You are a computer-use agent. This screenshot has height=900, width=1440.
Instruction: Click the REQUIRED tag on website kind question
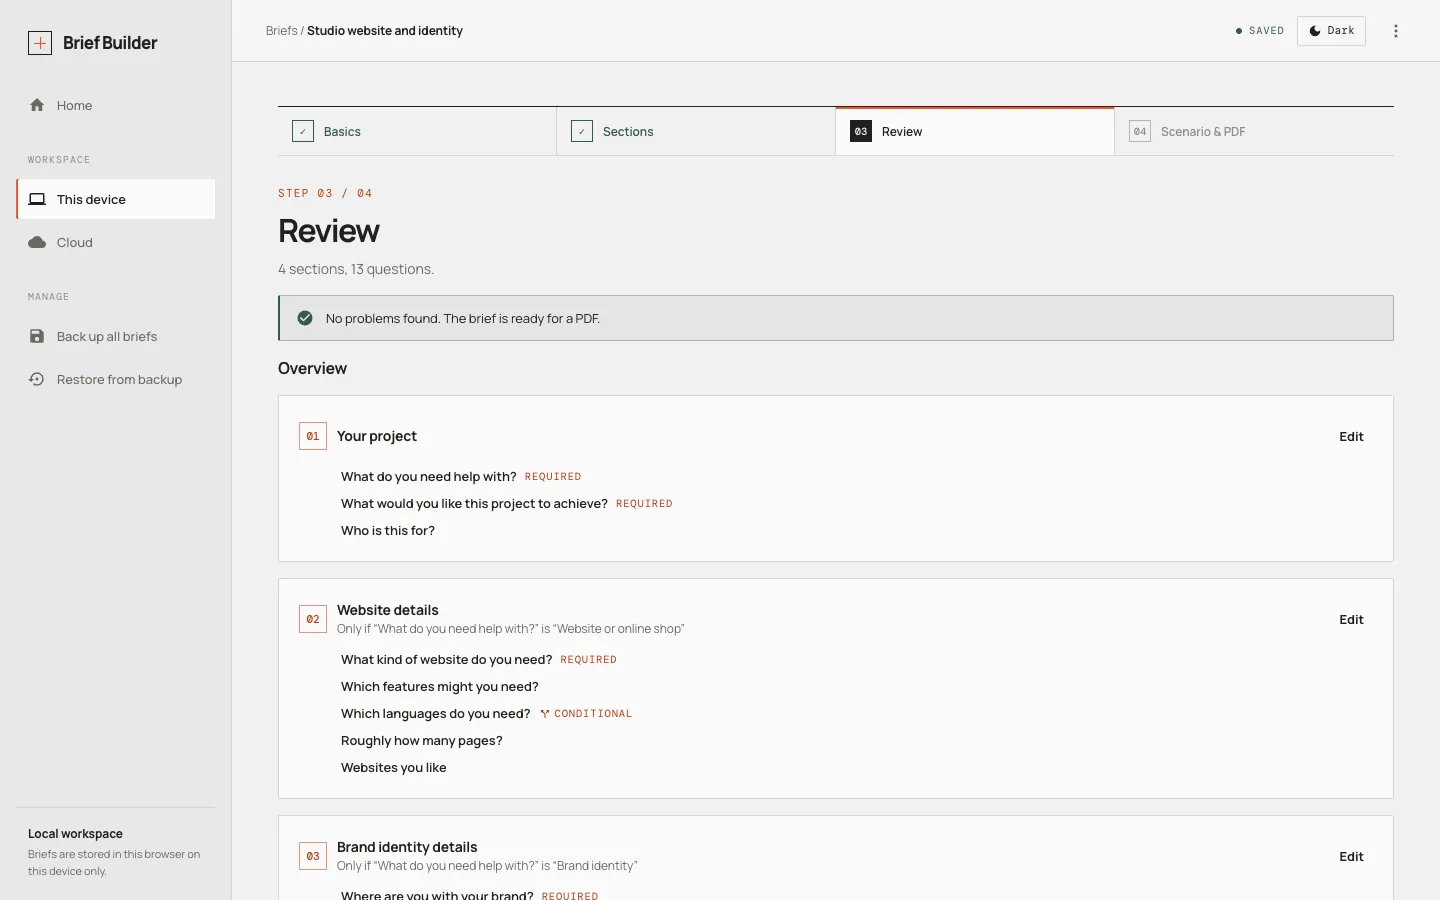pos(589,660)
